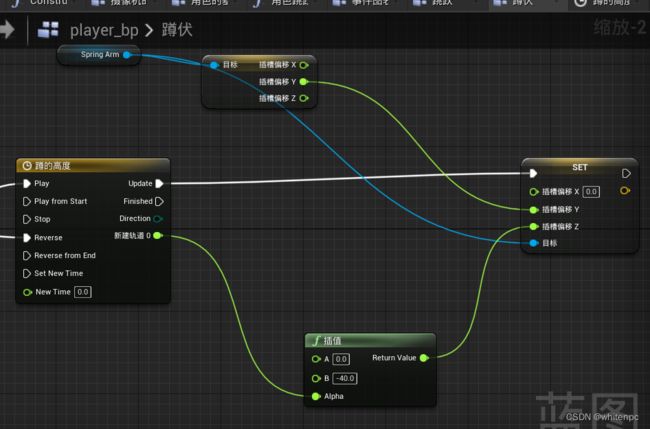Click the Play from Start exec pin
The image size is (650, 429).
[27, 201]
